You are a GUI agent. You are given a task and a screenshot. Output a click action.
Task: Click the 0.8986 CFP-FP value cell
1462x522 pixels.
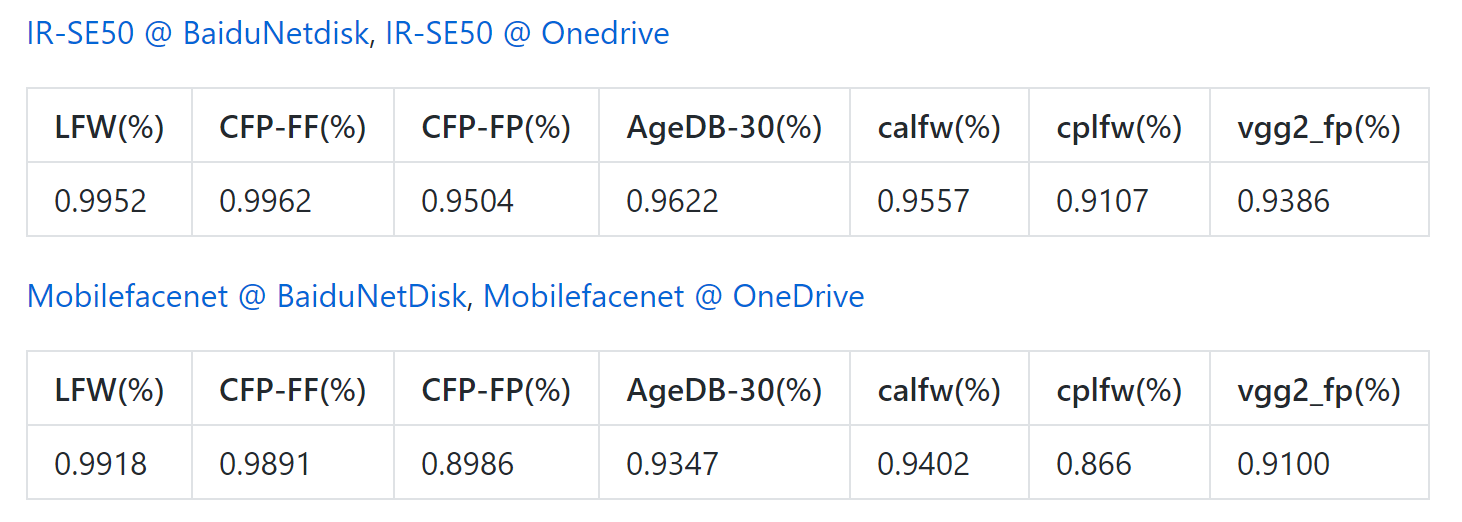point(497,463)
